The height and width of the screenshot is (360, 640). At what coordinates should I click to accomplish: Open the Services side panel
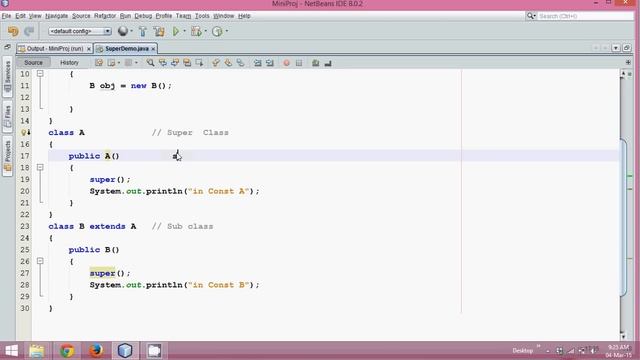[x=7, y=77]
